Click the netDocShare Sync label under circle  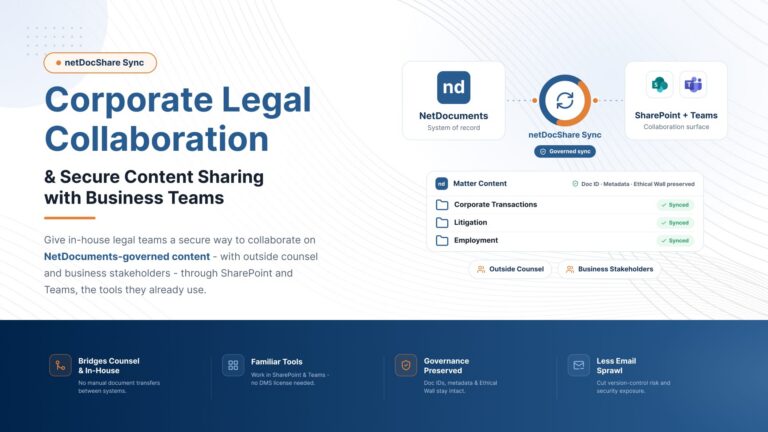[x=565, y=135]
